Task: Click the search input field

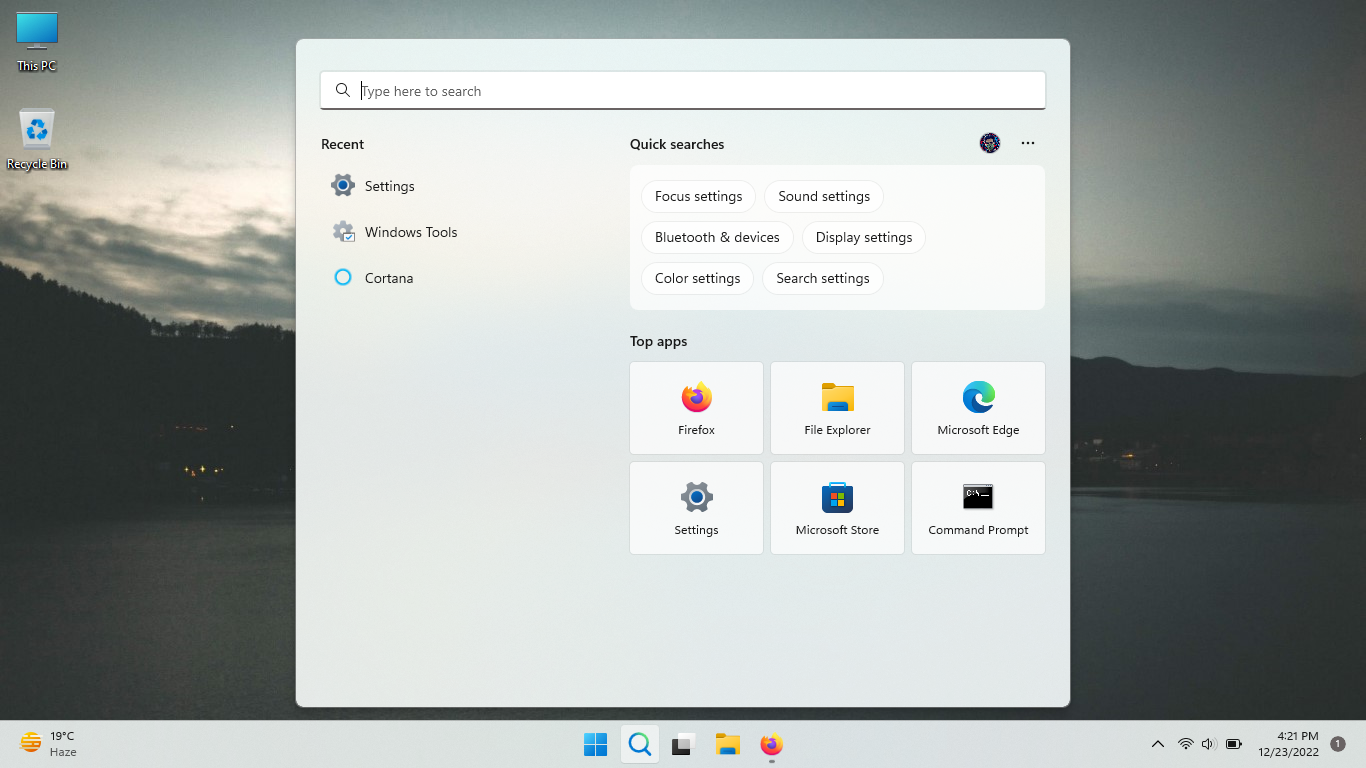Action: 683,90
